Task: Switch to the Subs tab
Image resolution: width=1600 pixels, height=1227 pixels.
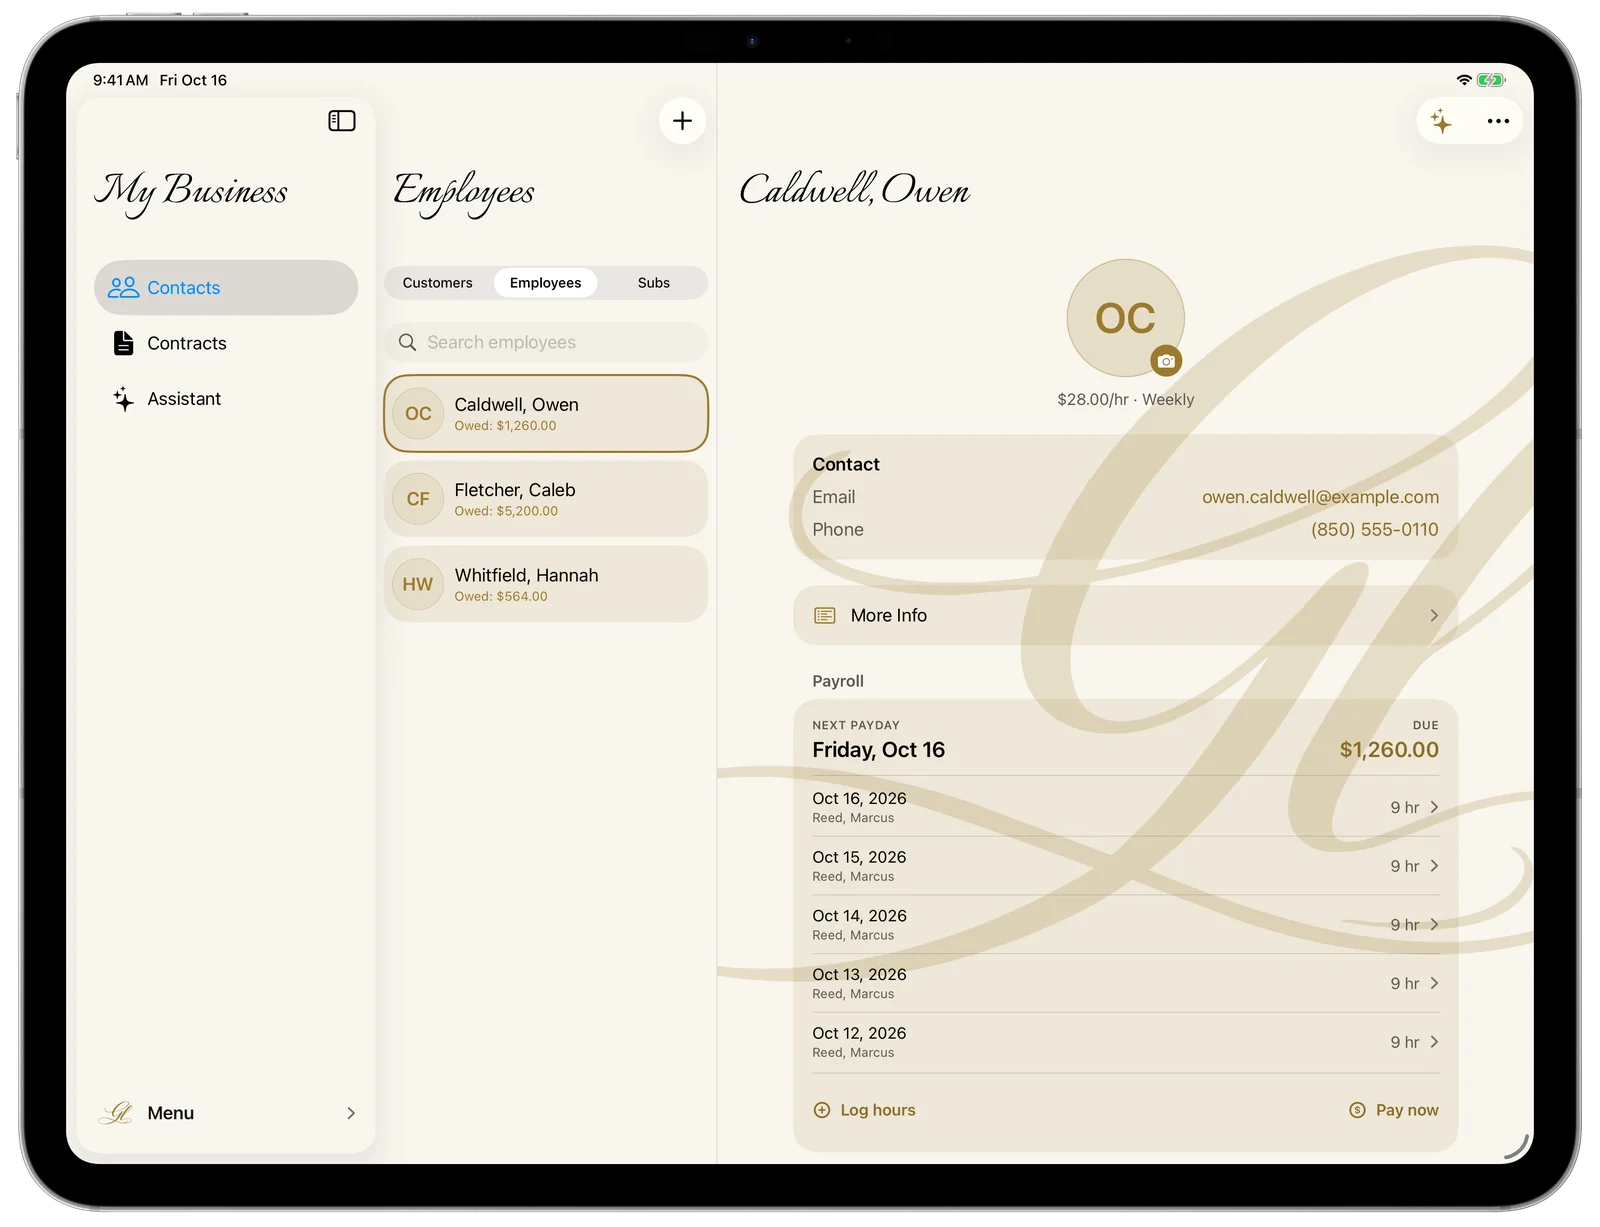Action: tap(654, 283)
